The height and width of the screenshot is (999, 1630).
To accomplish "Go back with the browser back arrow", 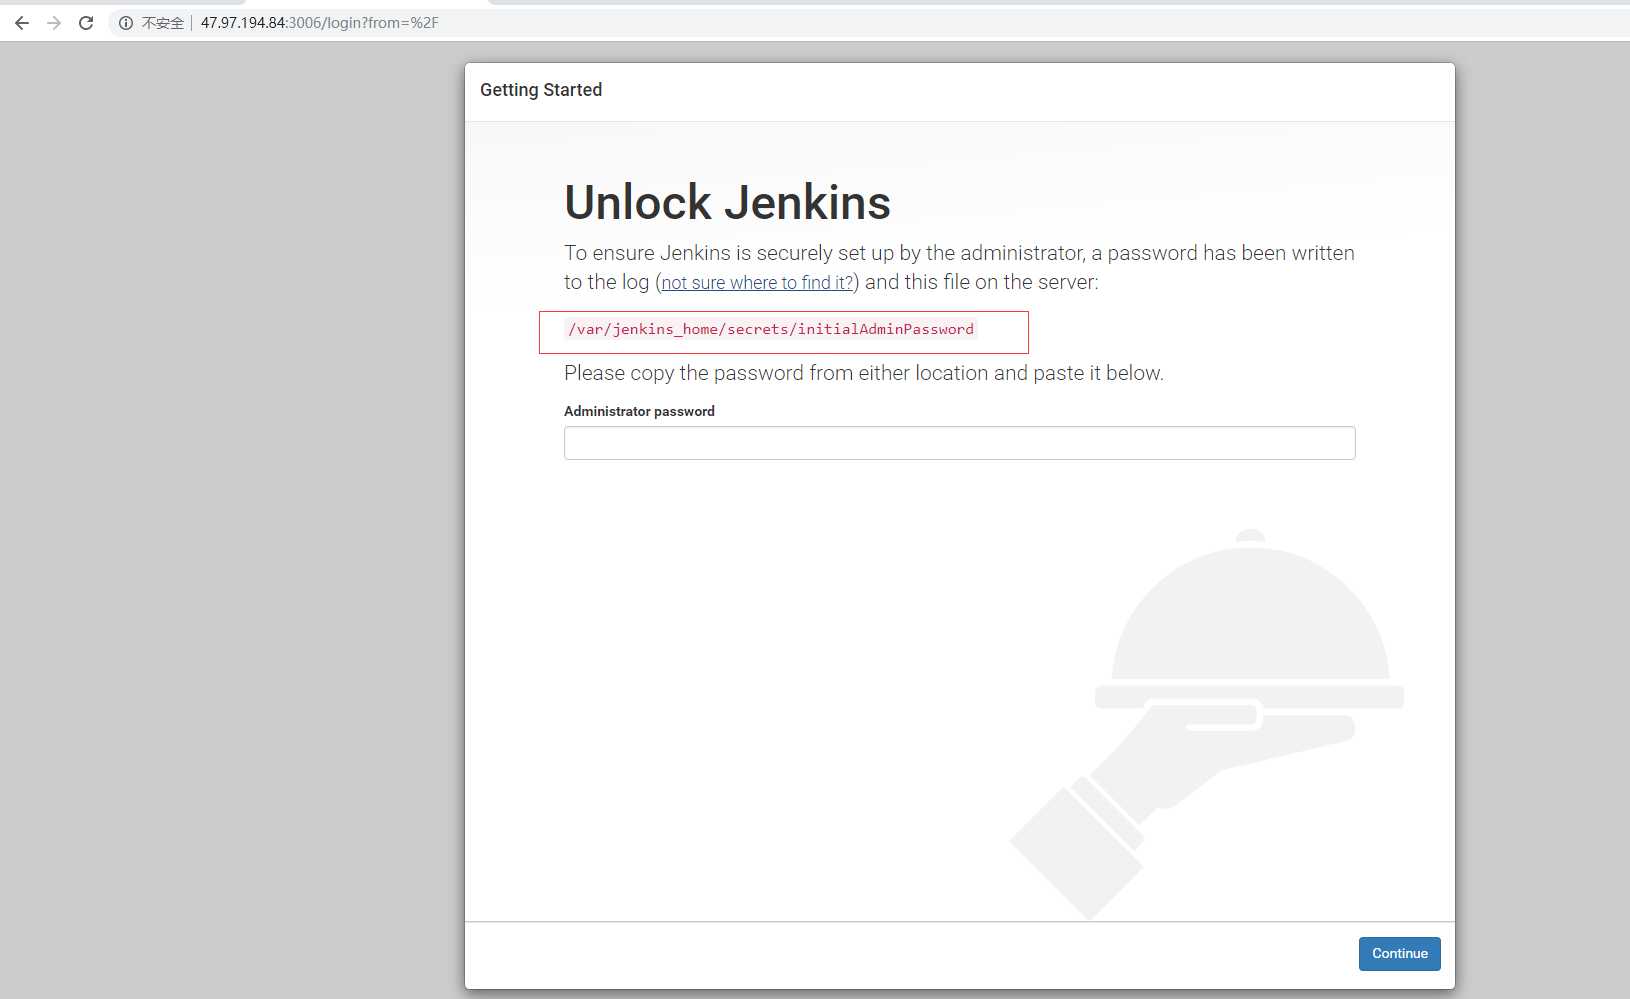I will 22,23.
